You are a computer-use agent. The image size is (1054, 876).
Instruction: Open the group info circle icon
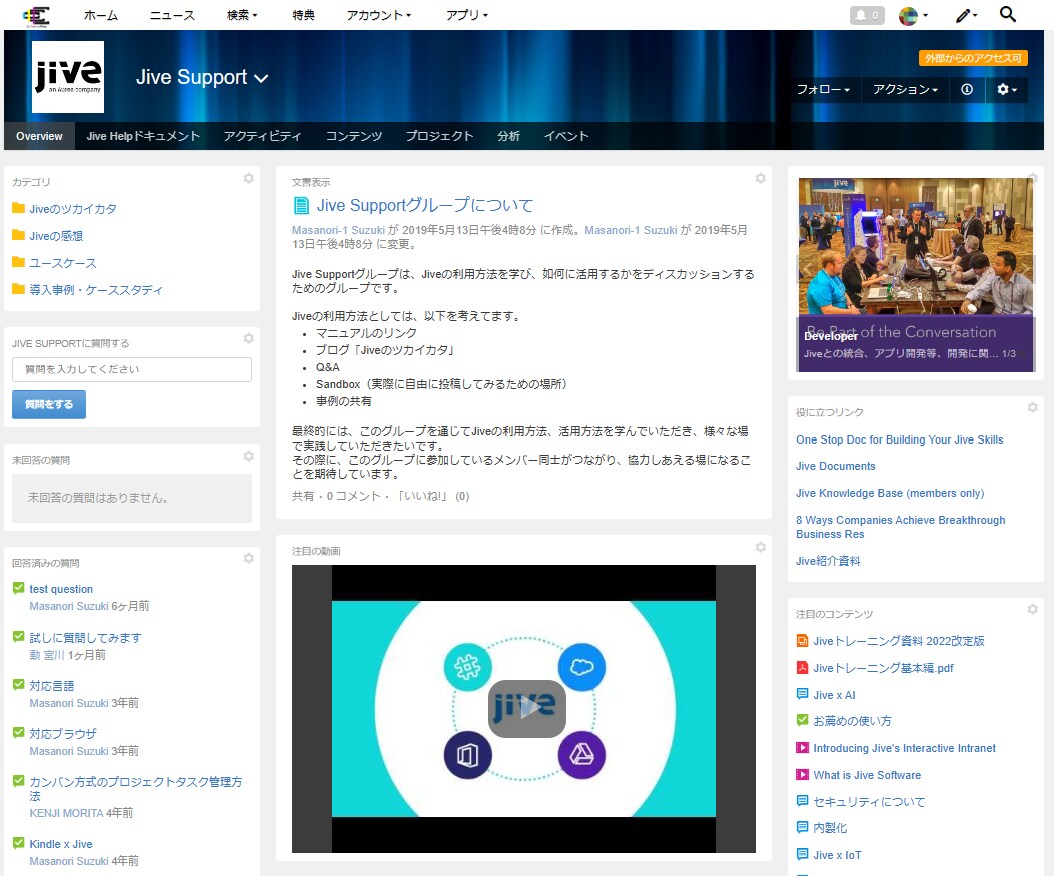[967, 89]
